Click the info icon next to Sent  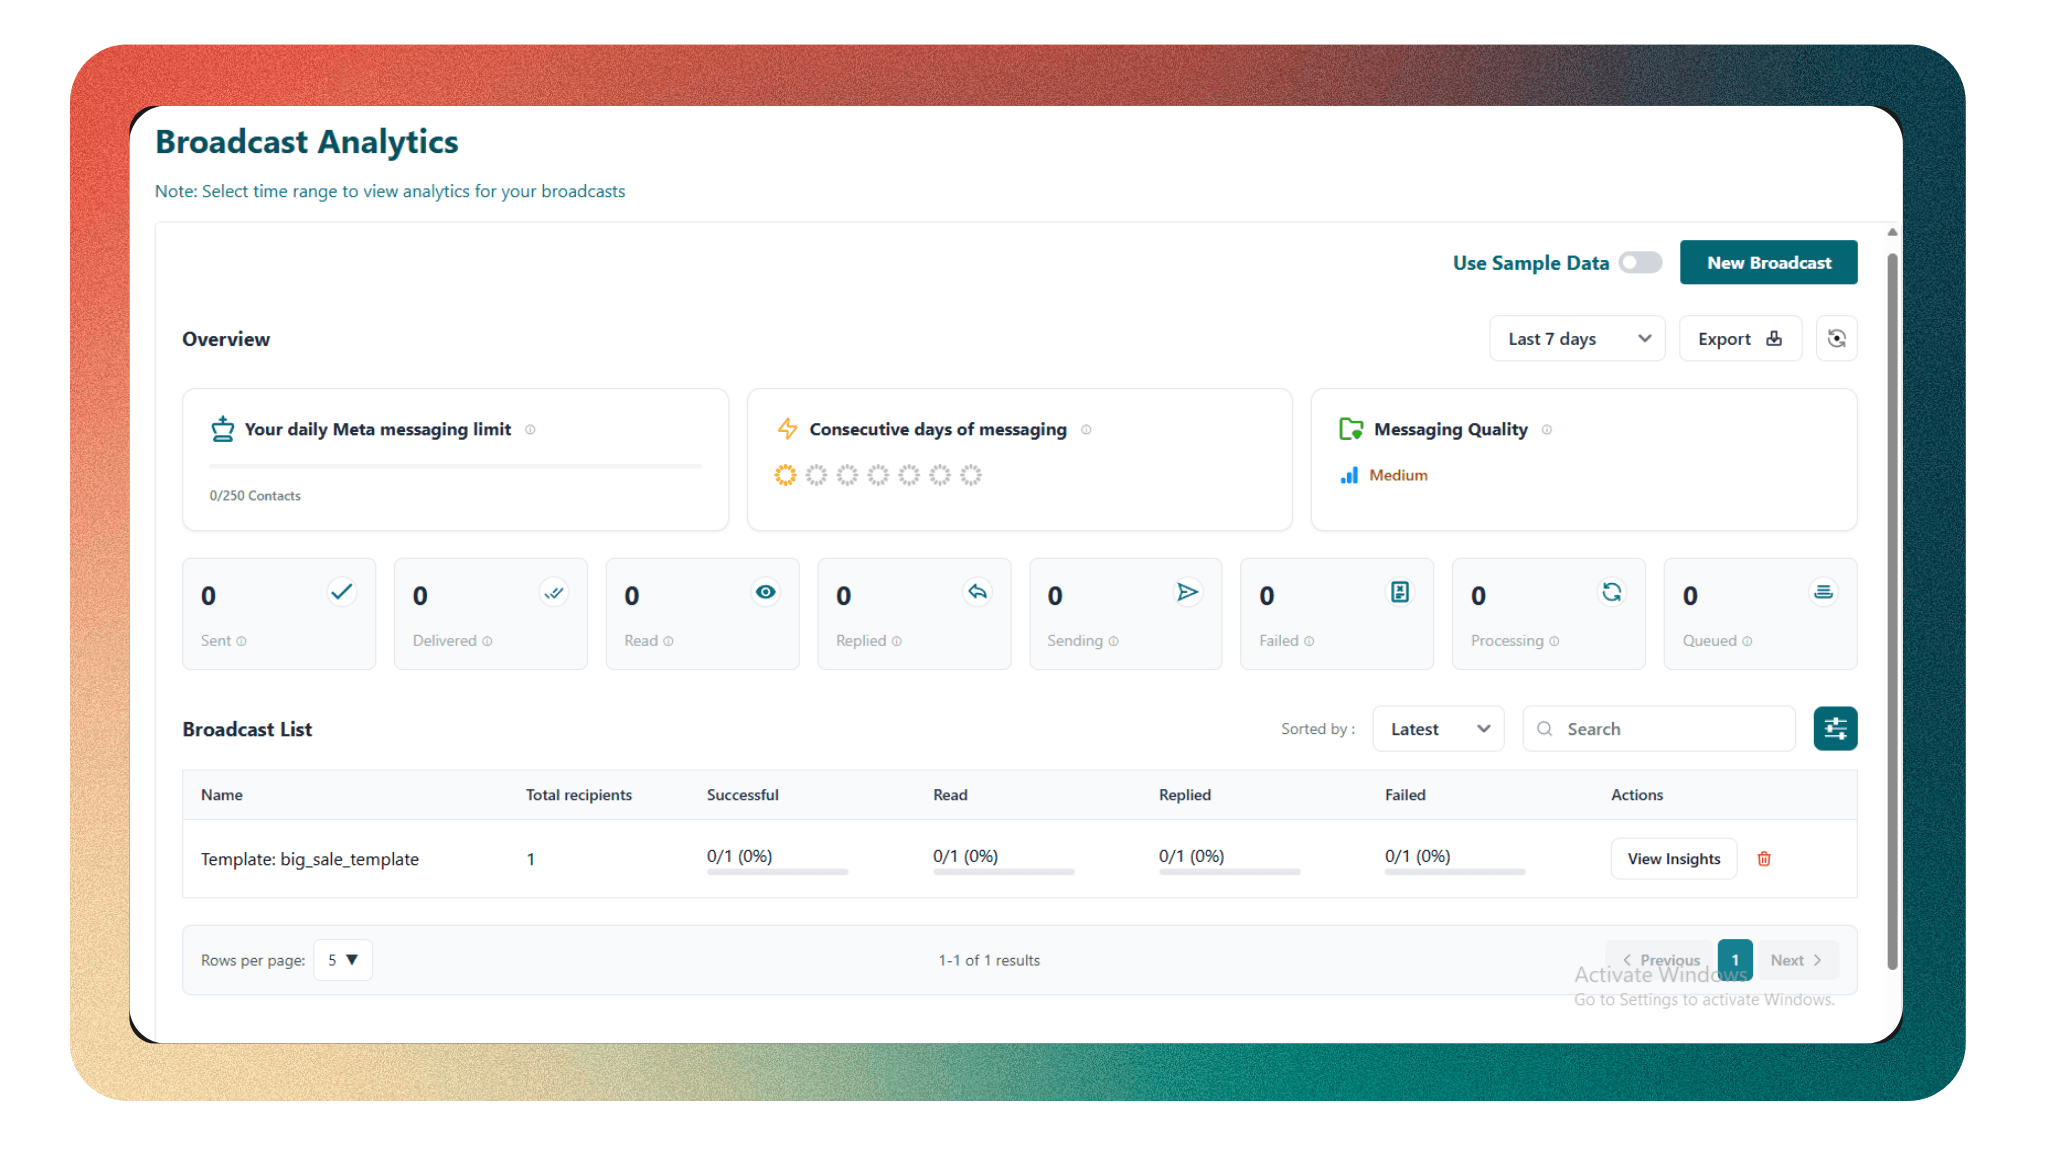point(241,641)
